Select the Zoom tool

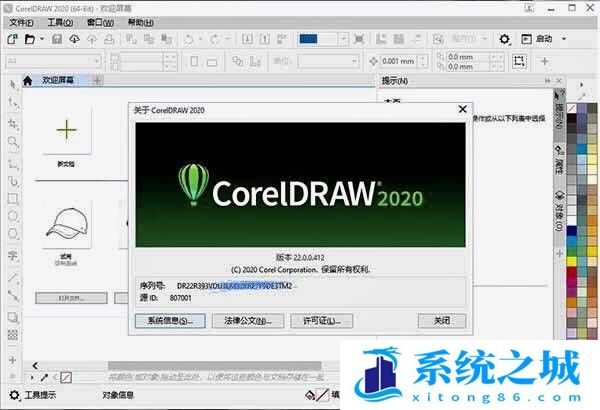(x=13, y=142)
